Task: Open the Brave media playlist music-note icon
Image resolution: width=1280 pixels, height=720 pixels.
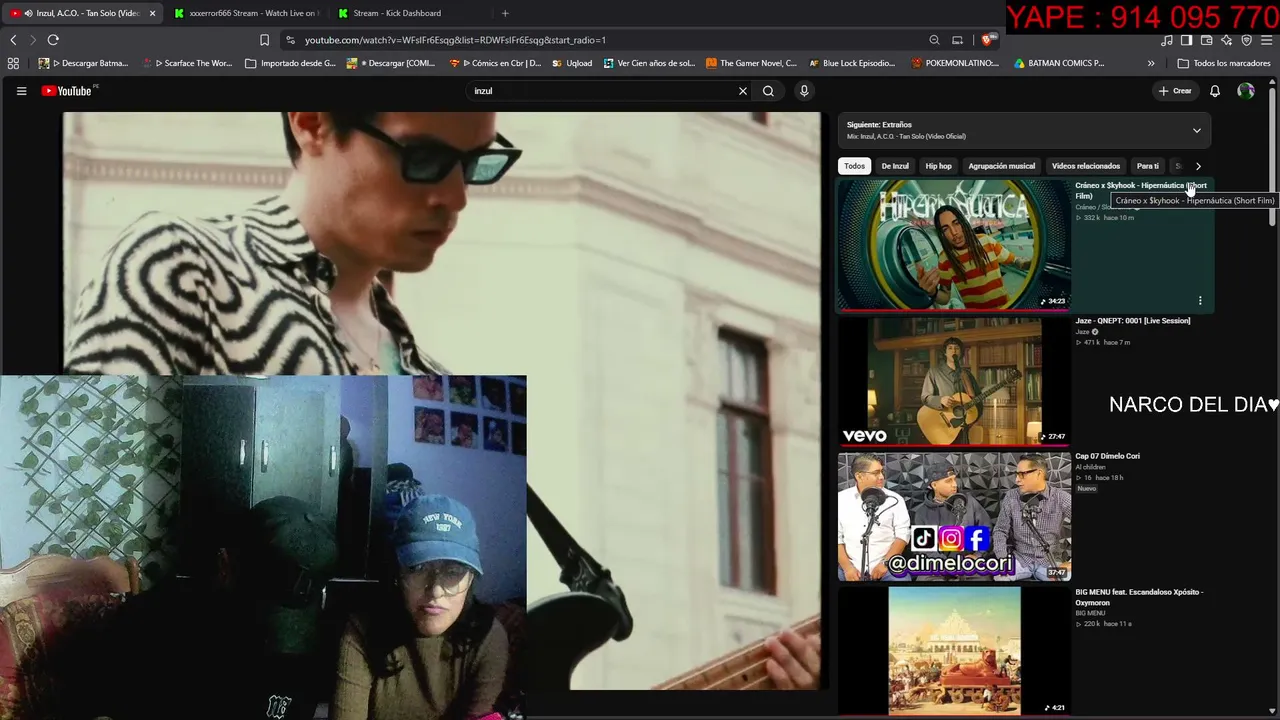Action: [1167, 40]
